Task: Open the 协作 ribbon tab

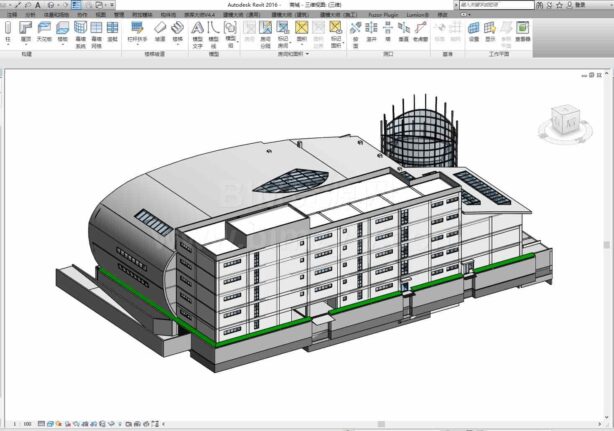Action: [x=82, y=14]
